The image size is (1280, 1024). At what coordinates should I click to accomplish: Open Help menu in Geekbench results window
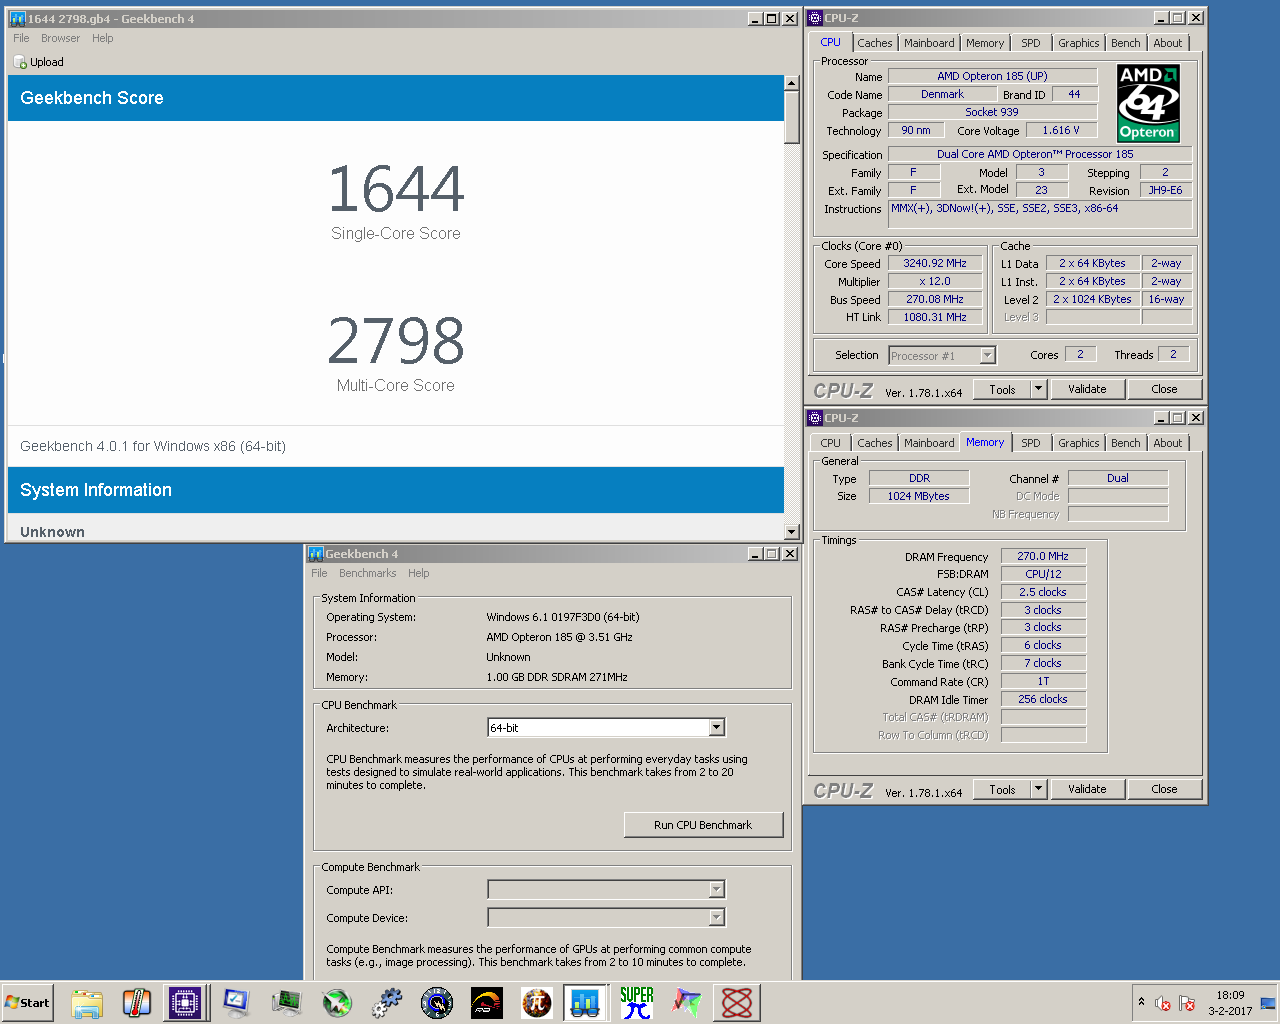(103, 38)
